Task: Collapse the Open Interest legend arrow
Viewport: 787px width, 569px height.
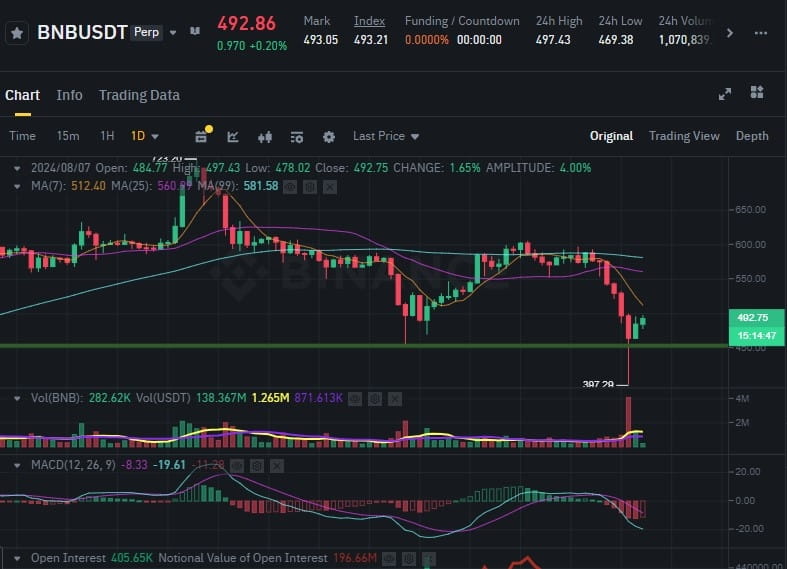Action: tap(17, 558)
